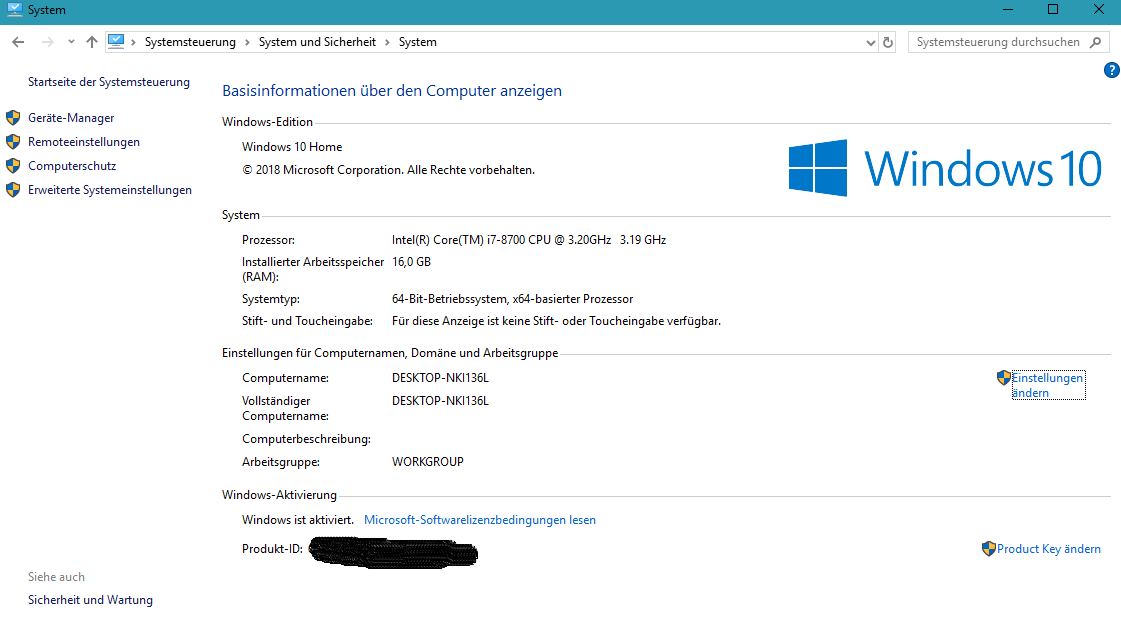Click shield icon beside Erweiterte Systemeinstellungen
Image resolution: width=1121 pixels, height=625 pixels.
point(13,190)
